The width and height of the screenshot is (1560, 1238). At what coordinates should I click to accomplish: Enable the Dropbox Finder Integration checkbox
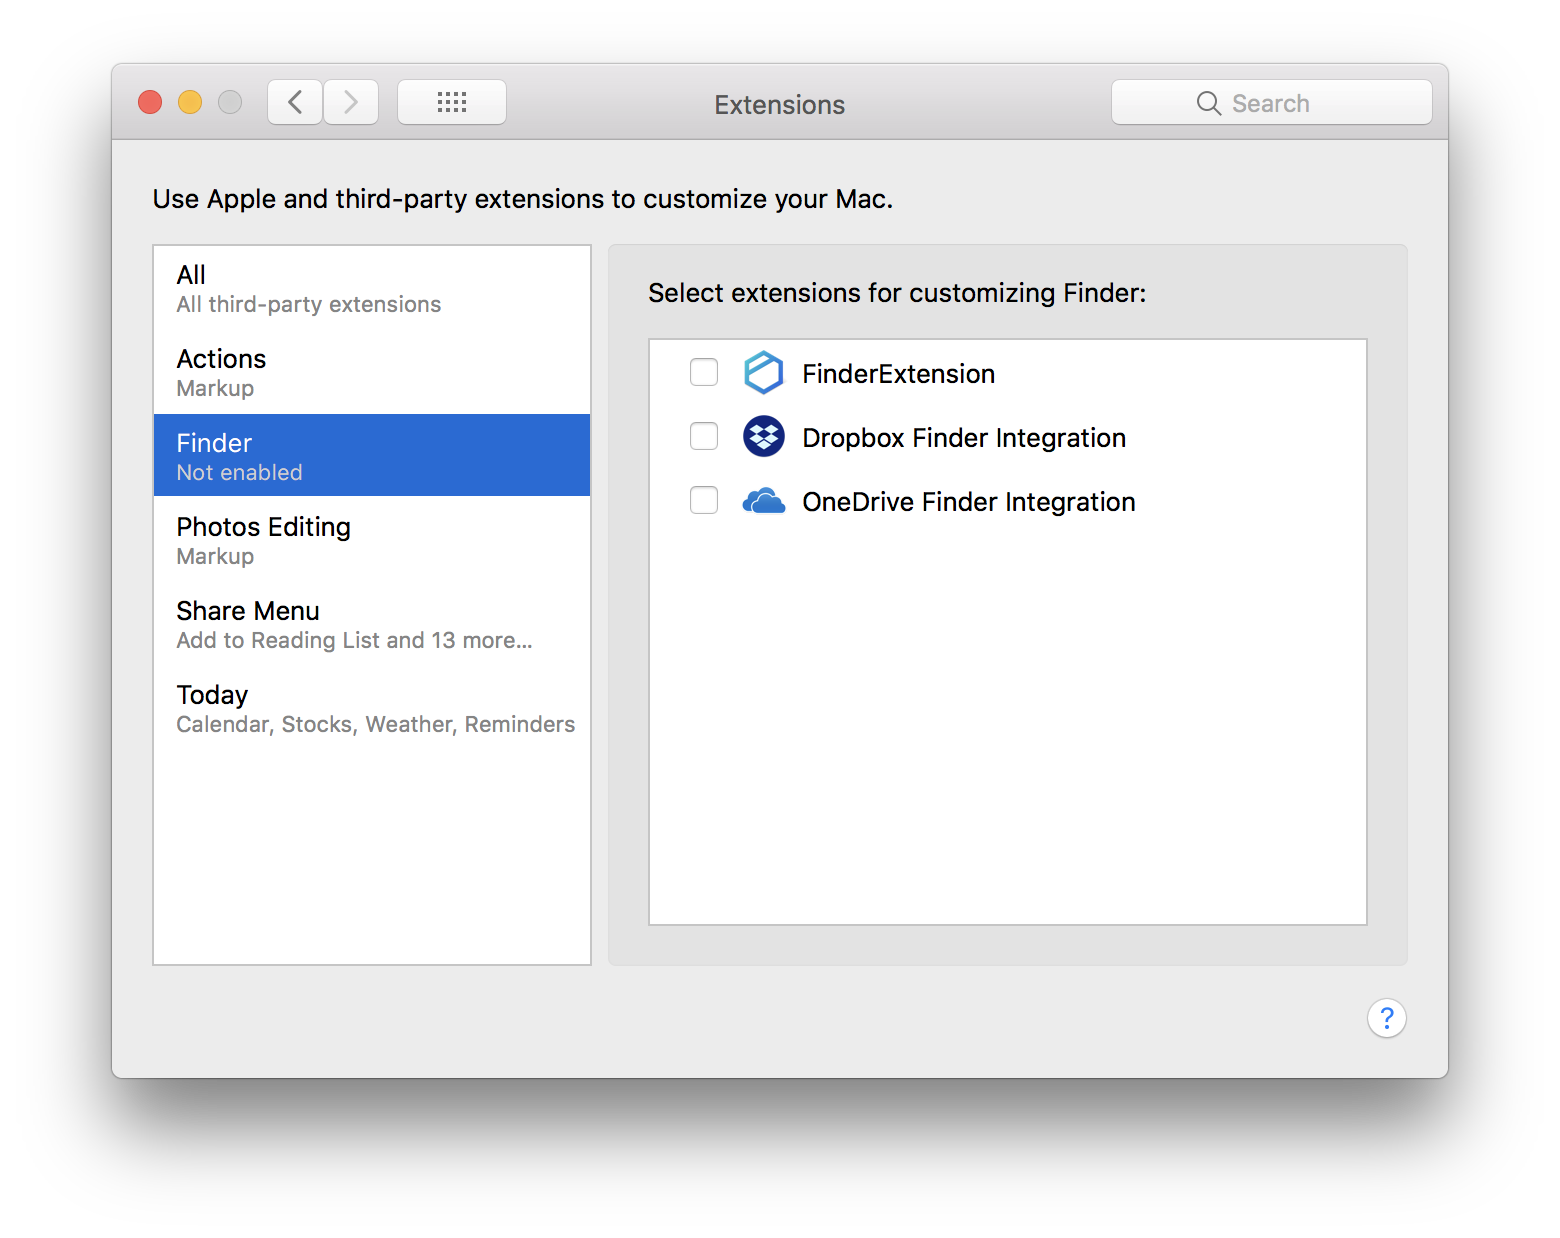[704, 436]
